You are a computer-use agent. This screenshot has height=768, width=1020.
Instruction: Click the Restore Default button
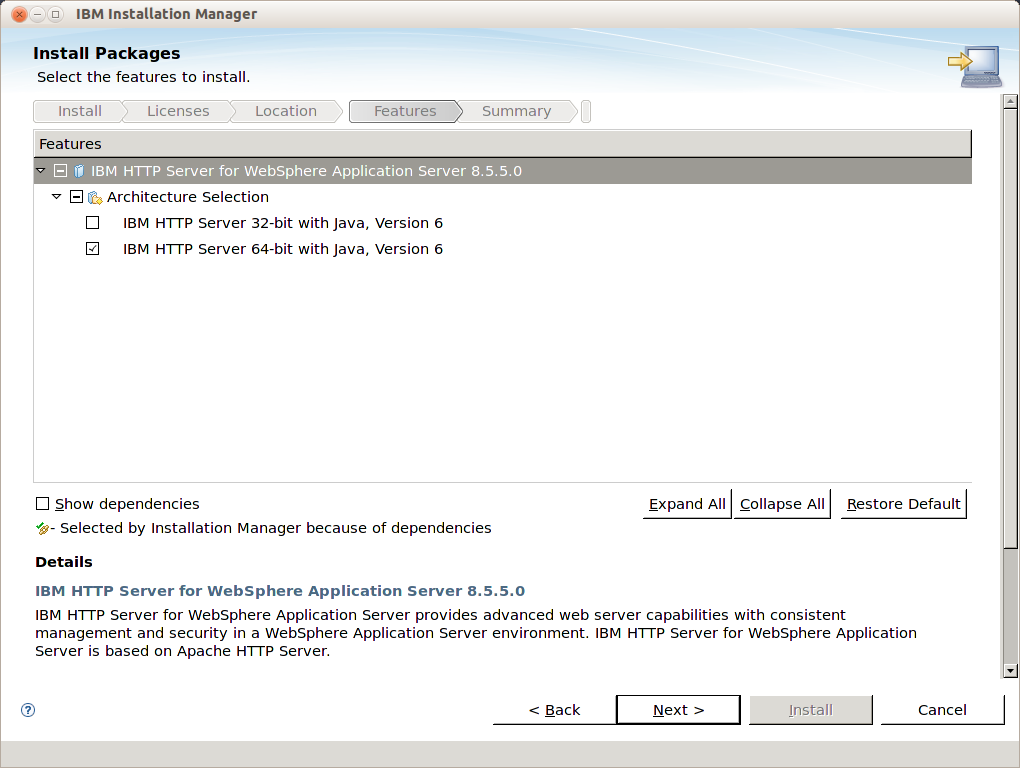tap(904, 504)
